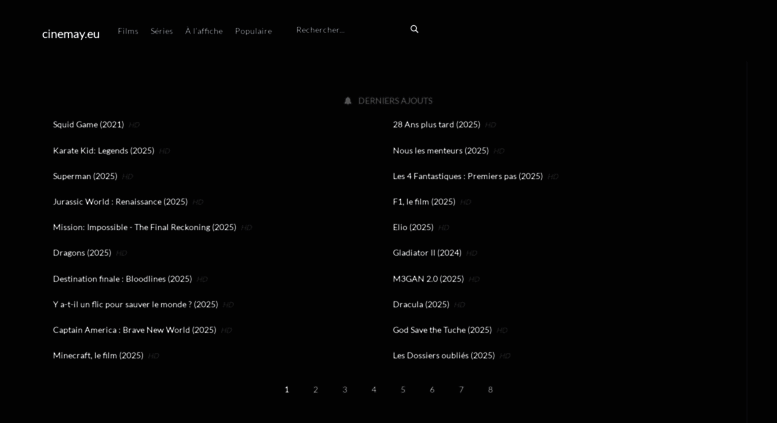Jump to page 8 of results
Viewport: 777px width, 423px height.
[x=490, y=390]
